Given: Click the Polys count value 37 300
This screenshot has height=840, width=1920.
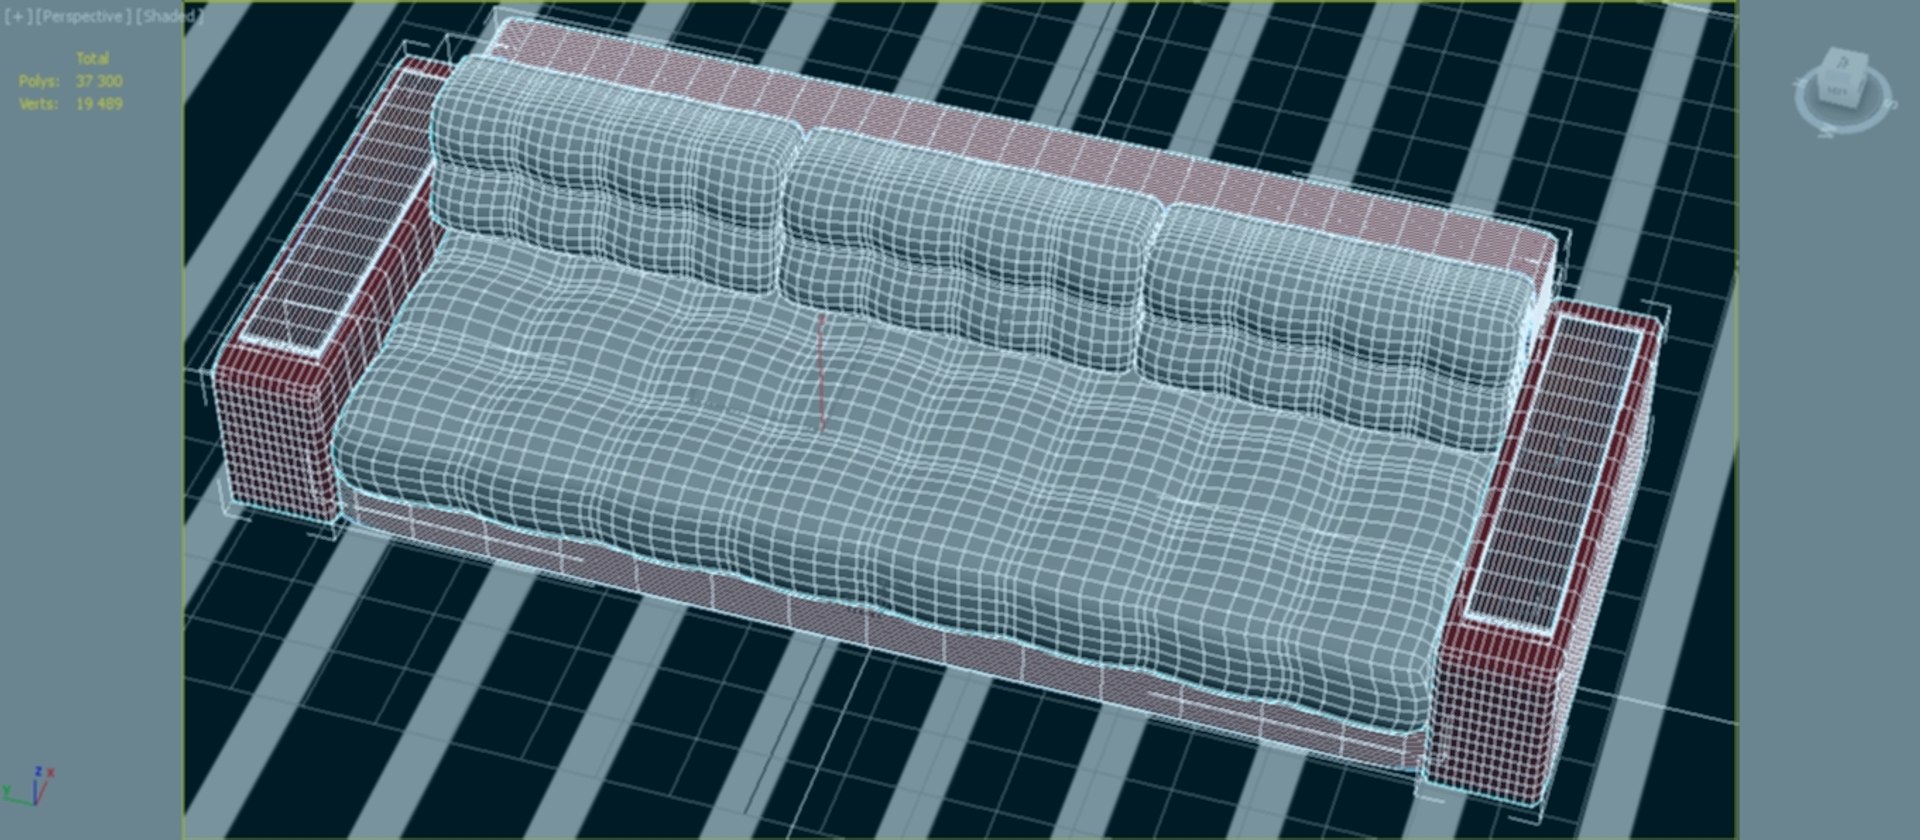Looking at the screenshot, I should click(99, 81).
